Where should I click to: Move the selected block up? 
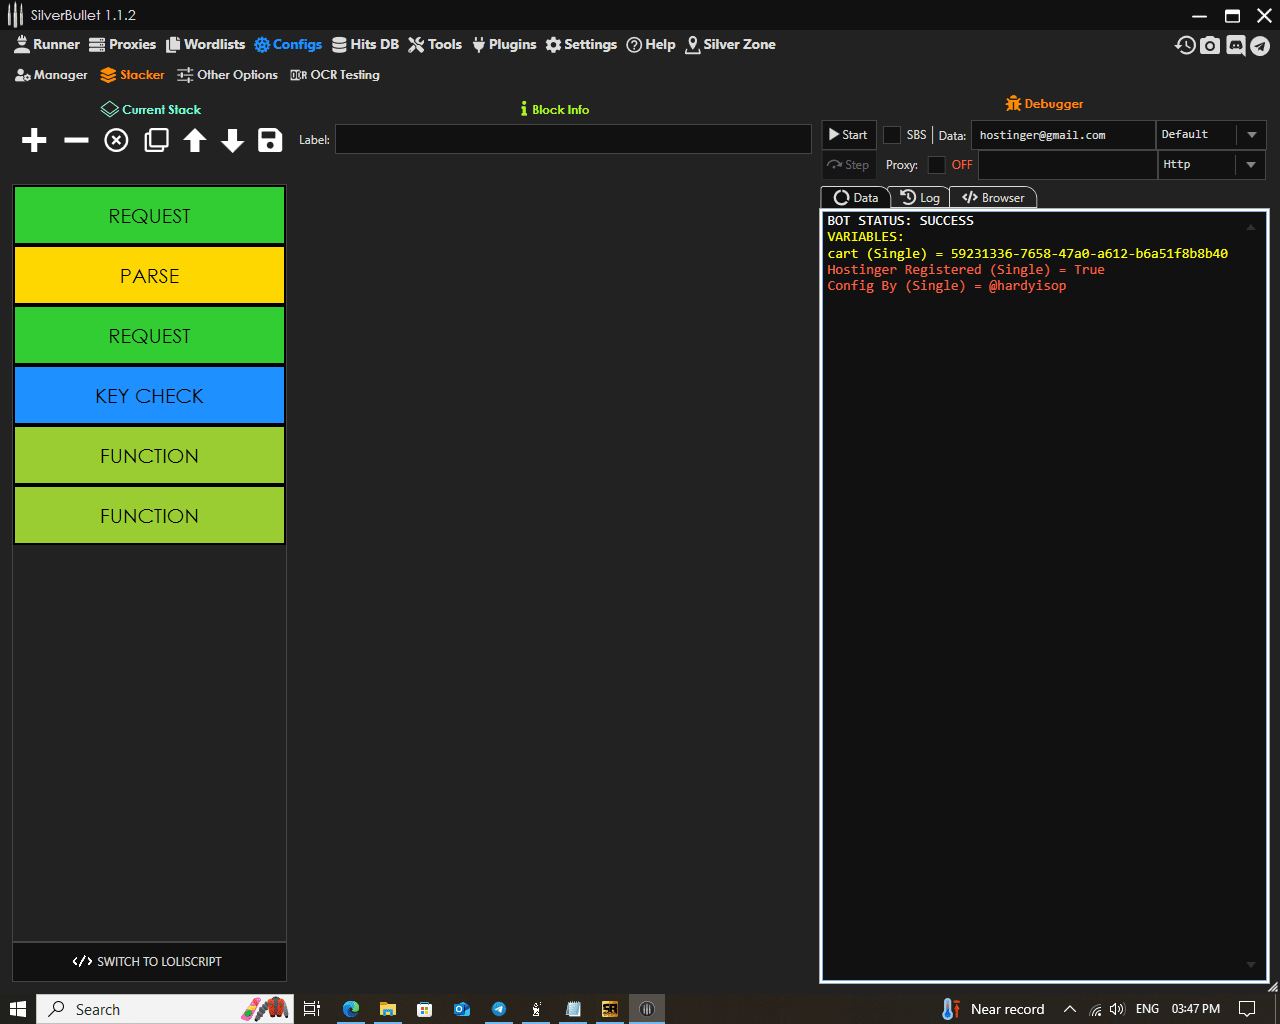tap(194, 140)
